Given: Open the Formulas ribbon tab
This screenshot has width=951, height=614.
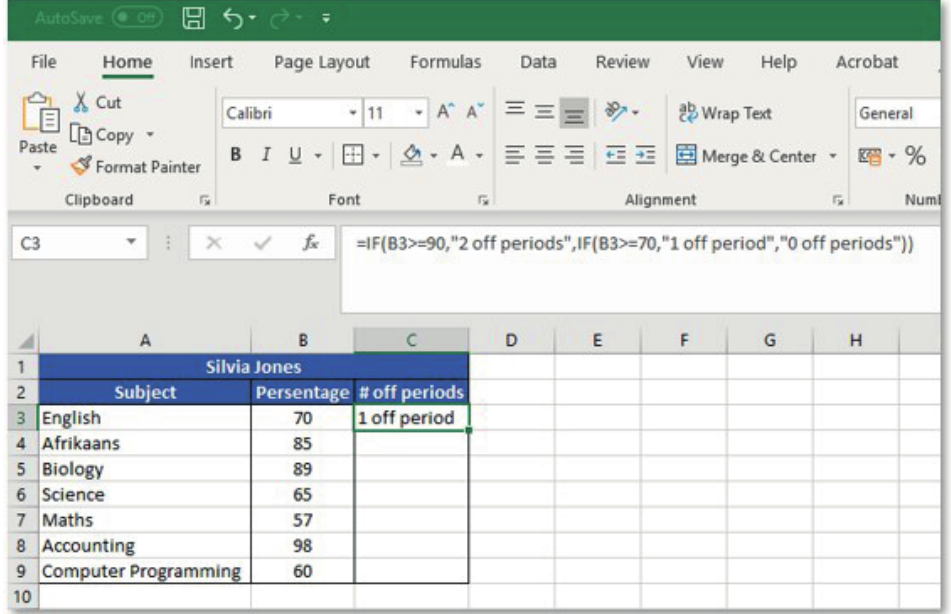Looking at the screenshot, I should coord(445,62).
